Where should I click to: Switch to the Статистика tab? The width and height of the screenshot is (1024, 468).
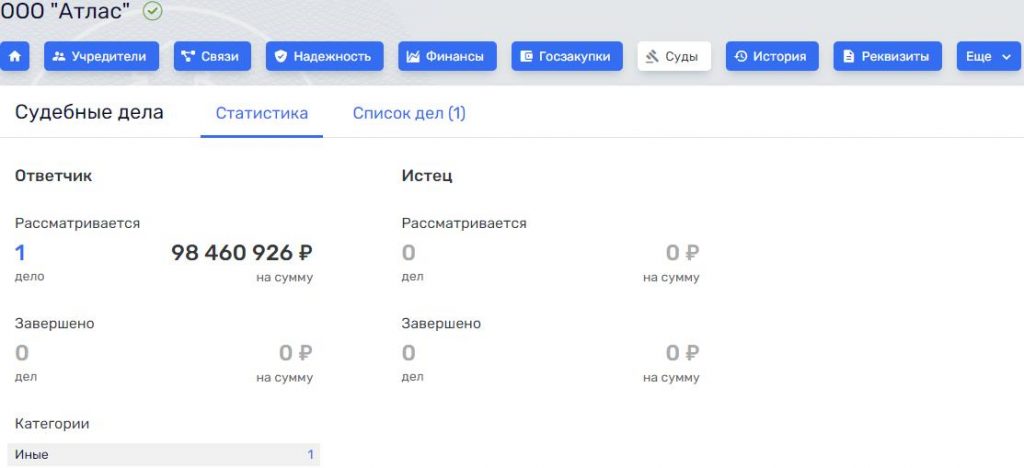pos(261,113)
